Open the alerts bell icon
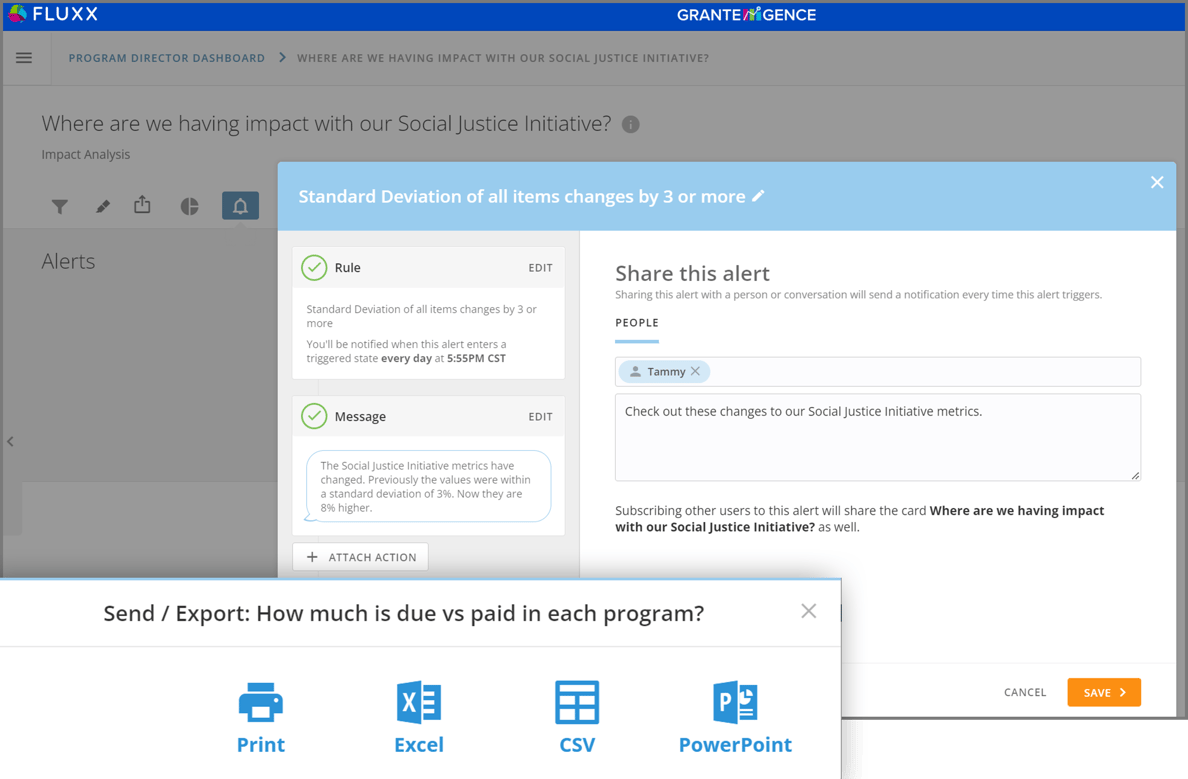The height and width of the screenshot is (779, 1188). [239, 205]
